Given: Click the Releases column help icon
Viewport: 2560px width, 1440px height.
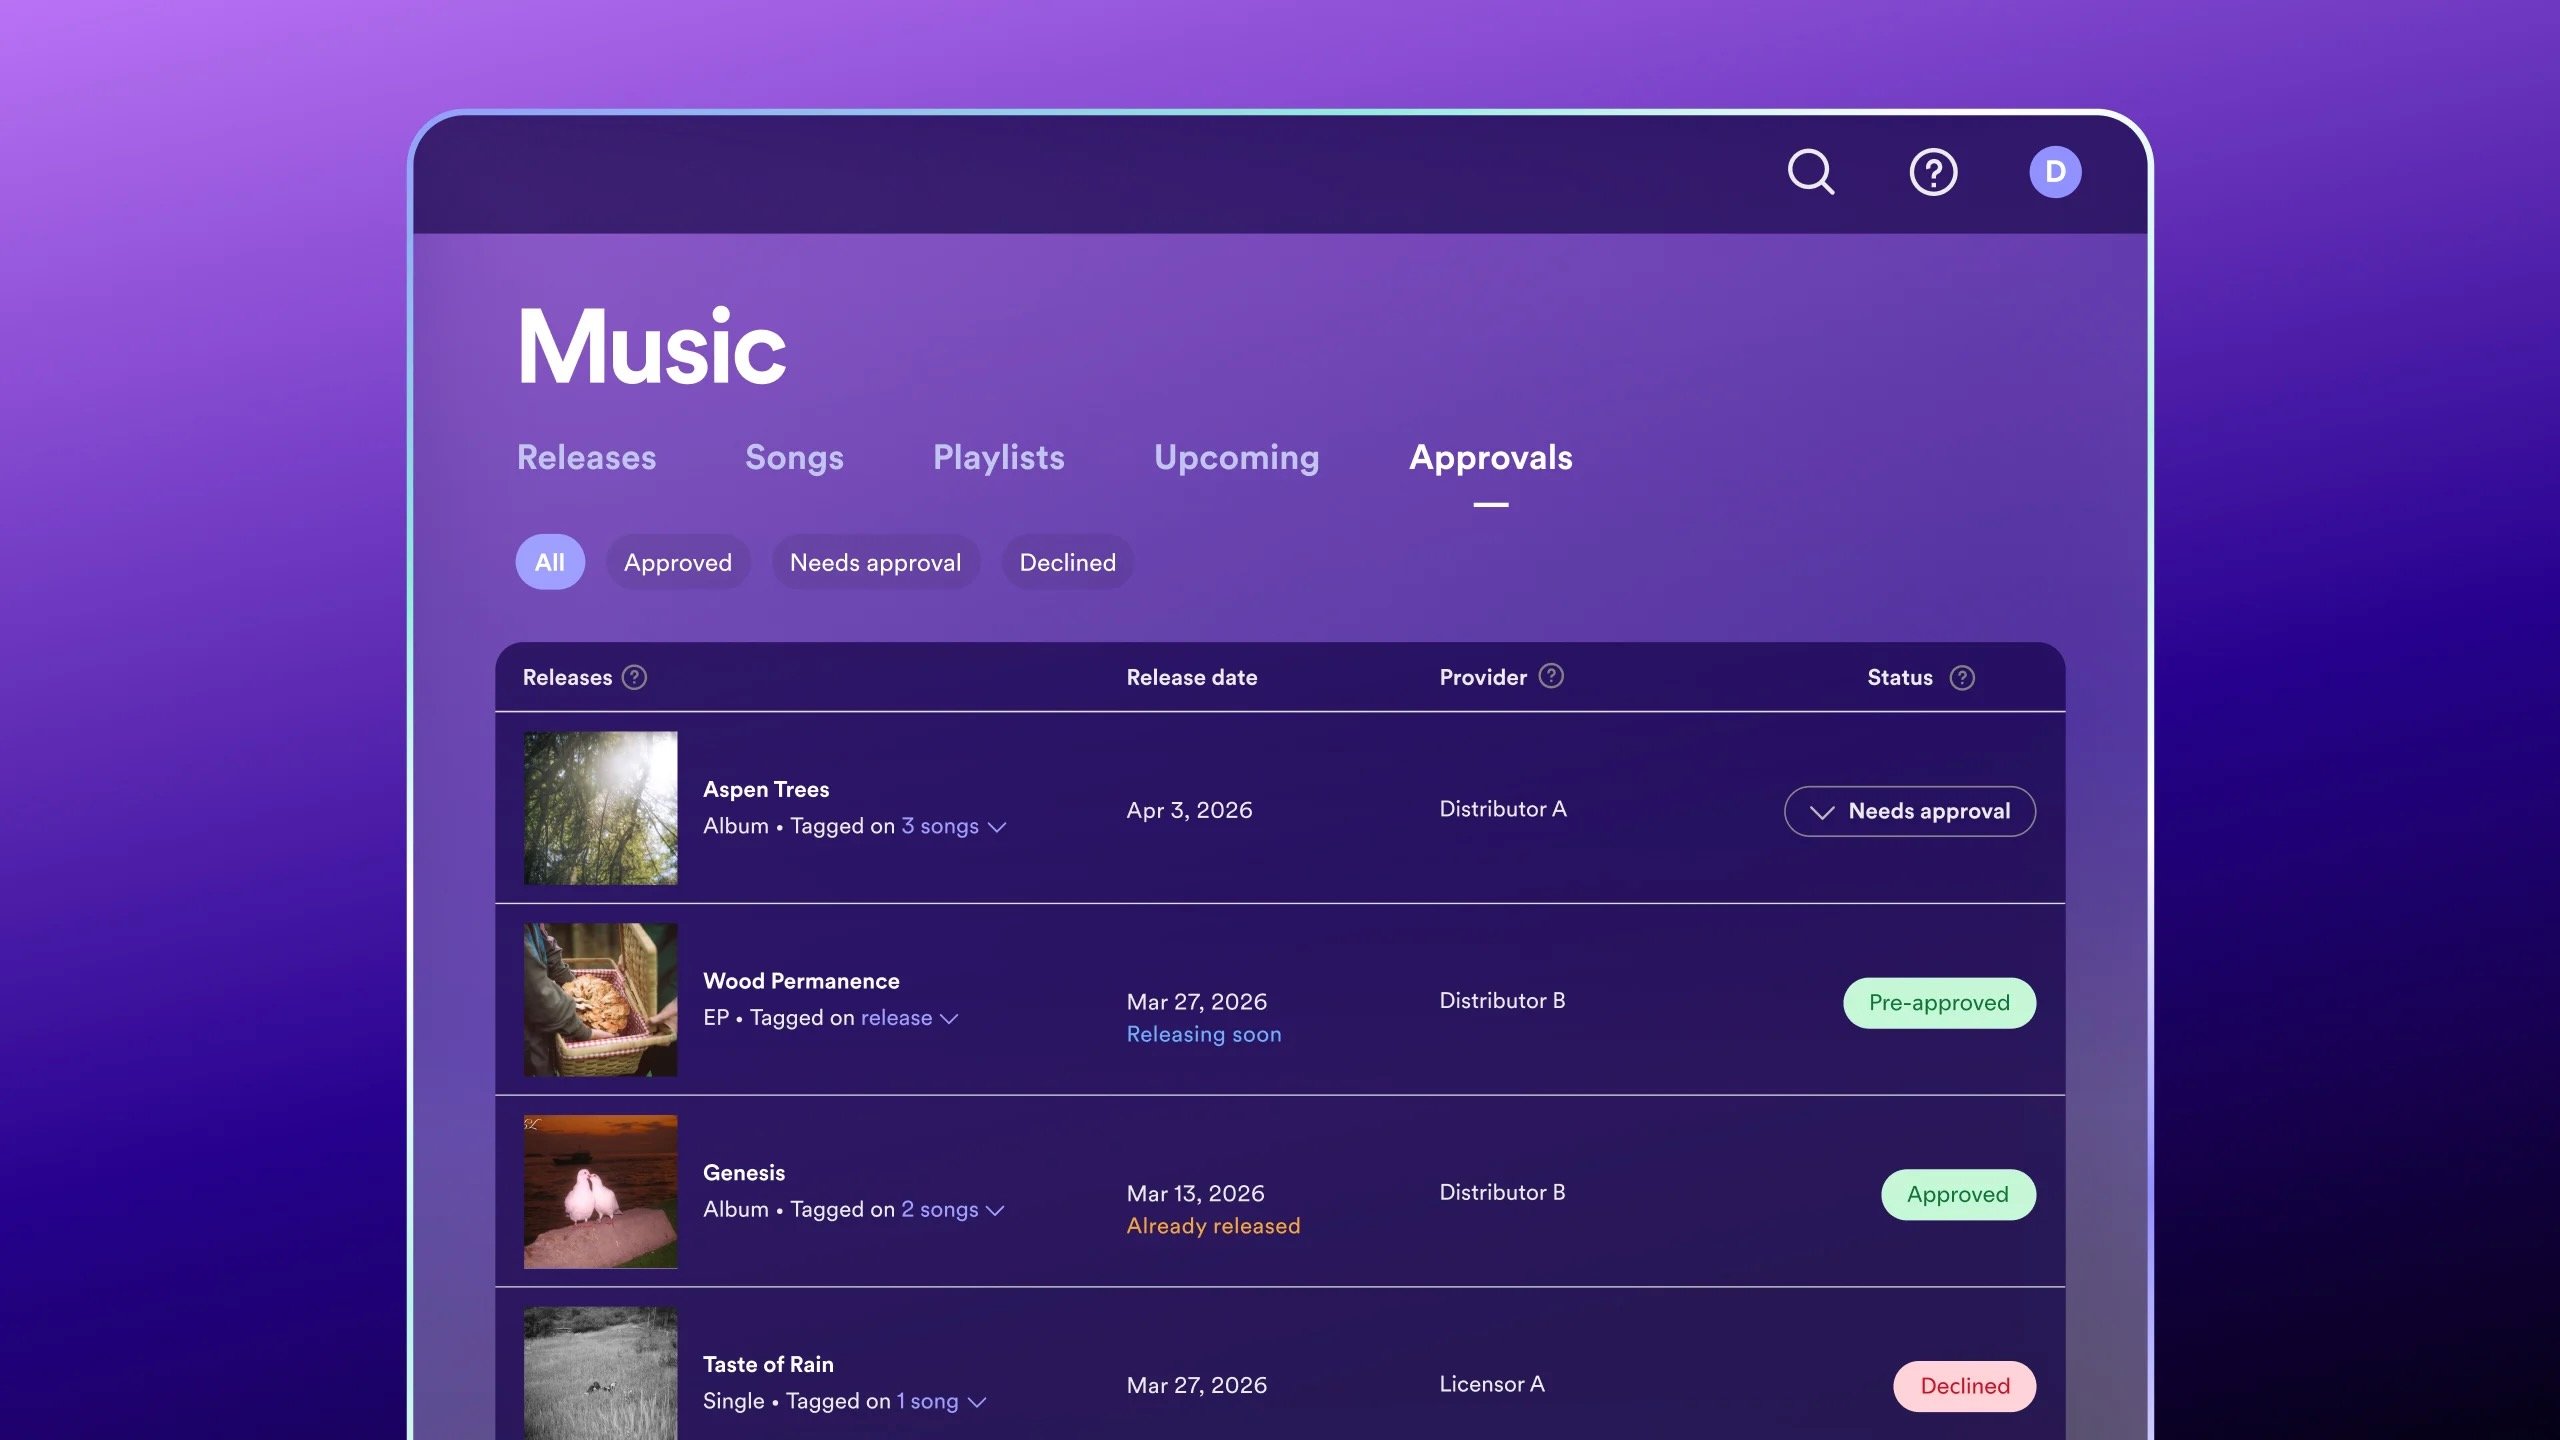Looking at the screenshot, I should click(635, 677).
